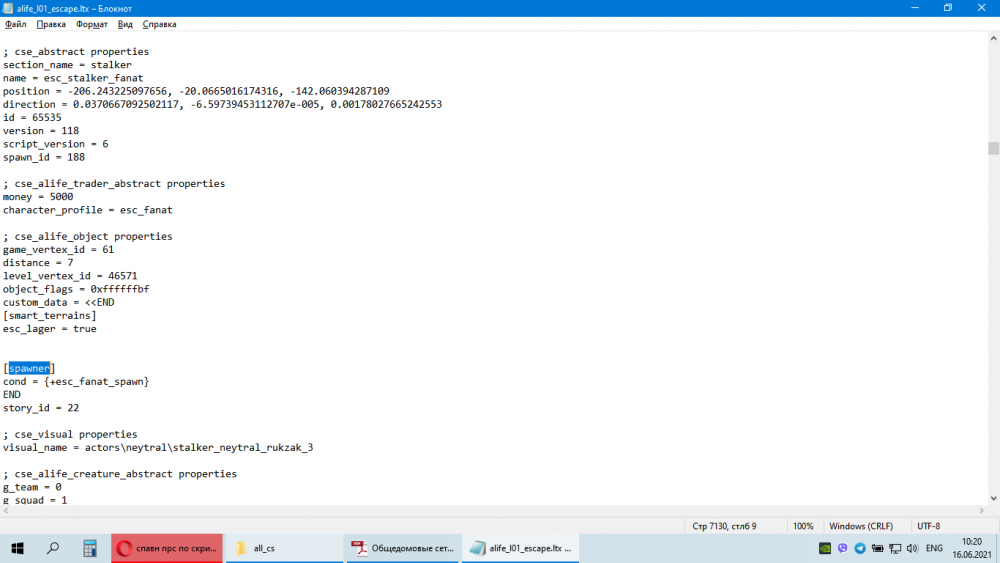Close the Notepad window
The height and width of the screenshot is (563, 1000).
[x=982, y=8]
